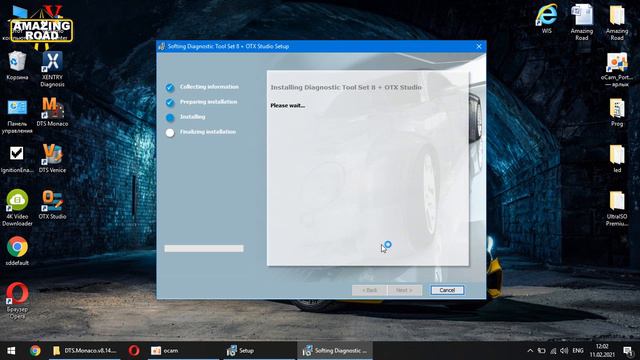This screenshot has height=360, width=640.
Task: Click the disabled Next button
Action: (404, 290)
